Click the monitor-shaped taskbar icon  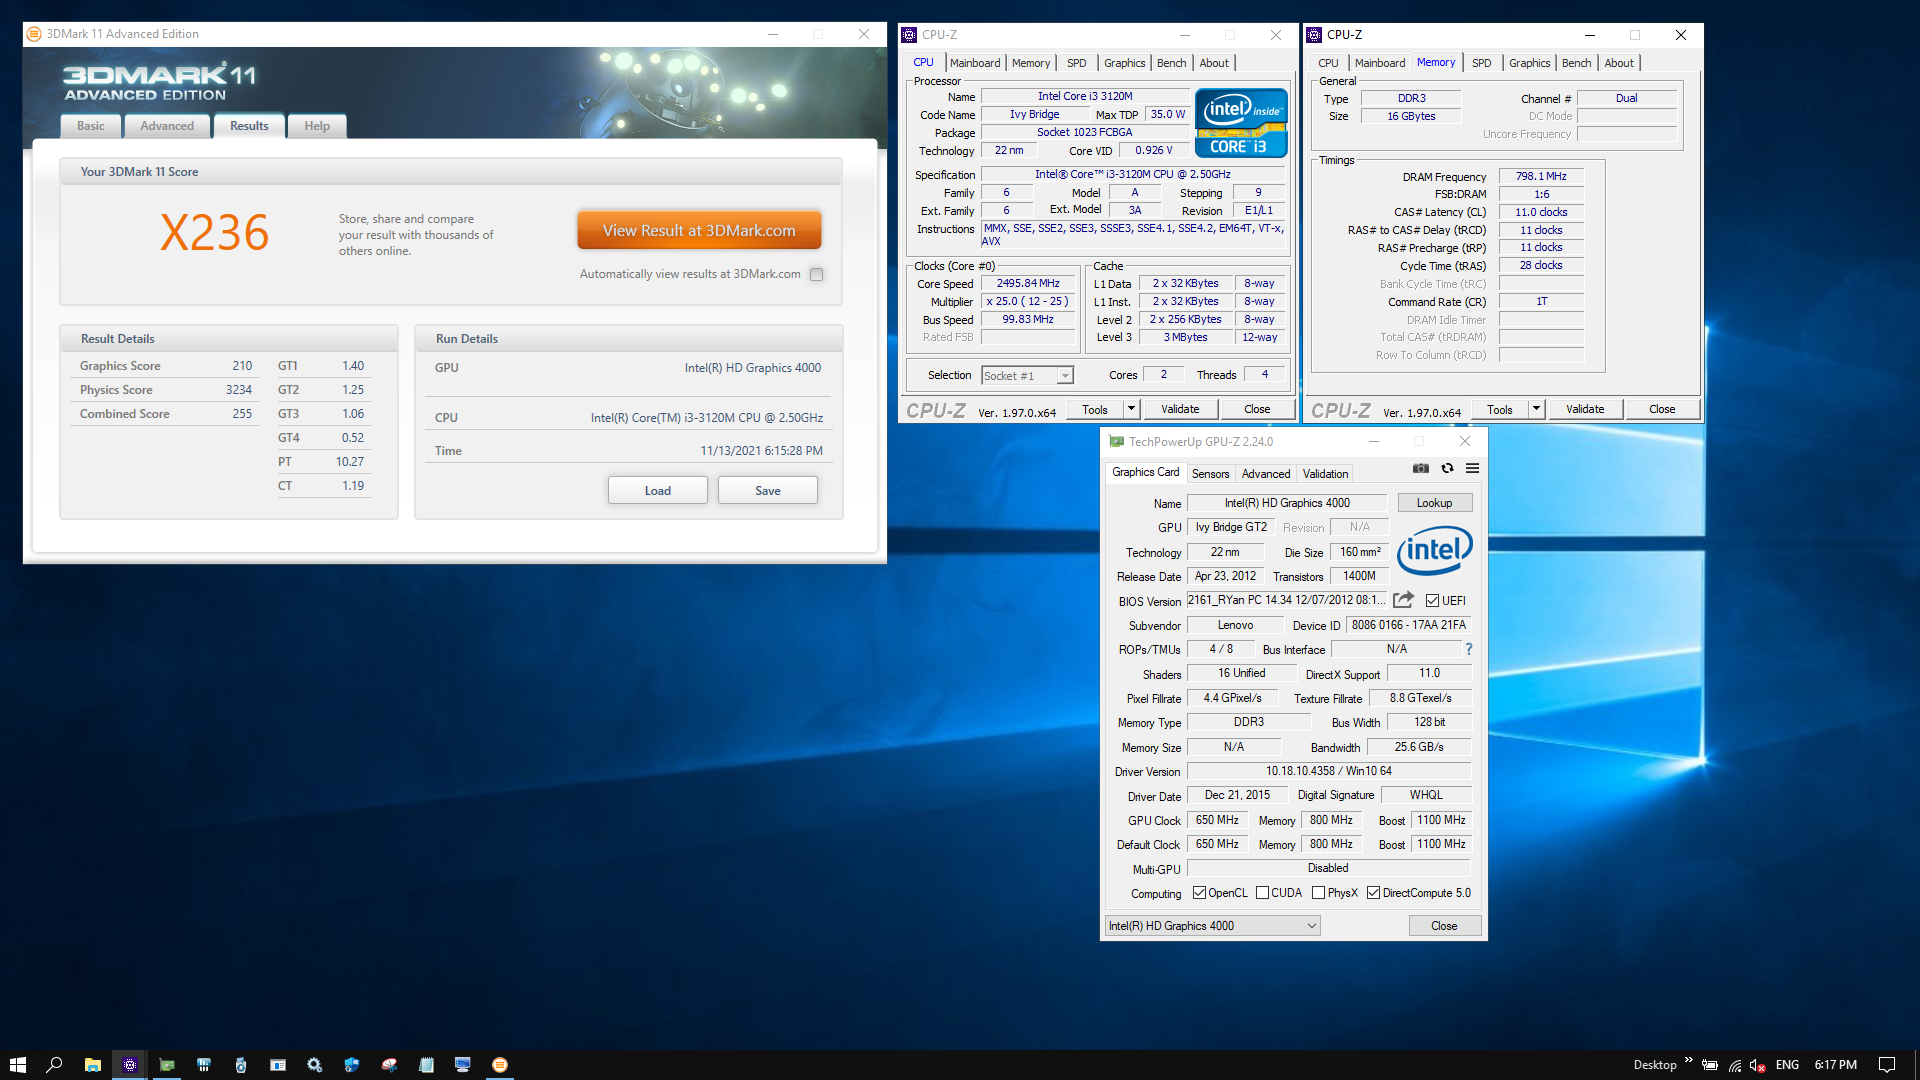(462, 1065)
